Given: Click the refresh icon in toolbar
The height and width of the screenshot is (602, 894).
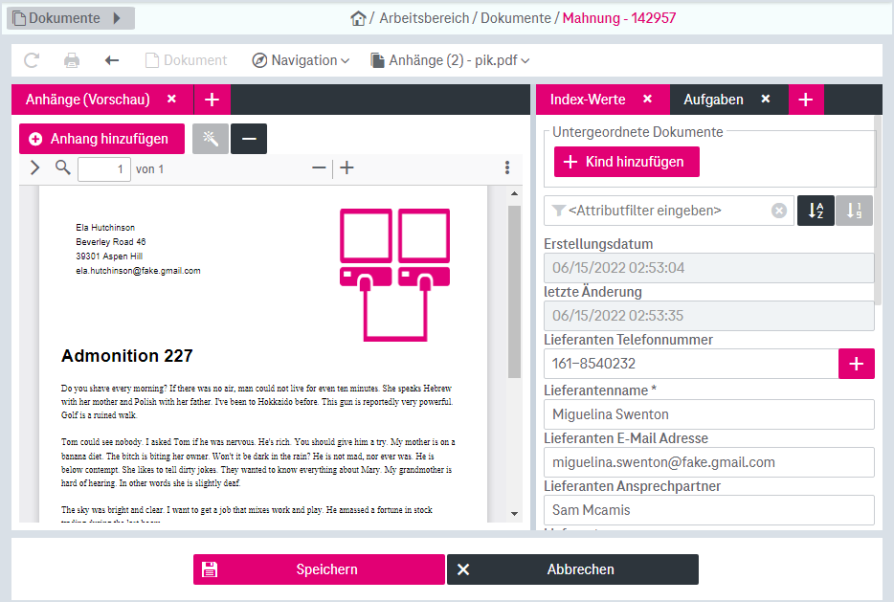Looking at the screenshot, I should 31,60.
